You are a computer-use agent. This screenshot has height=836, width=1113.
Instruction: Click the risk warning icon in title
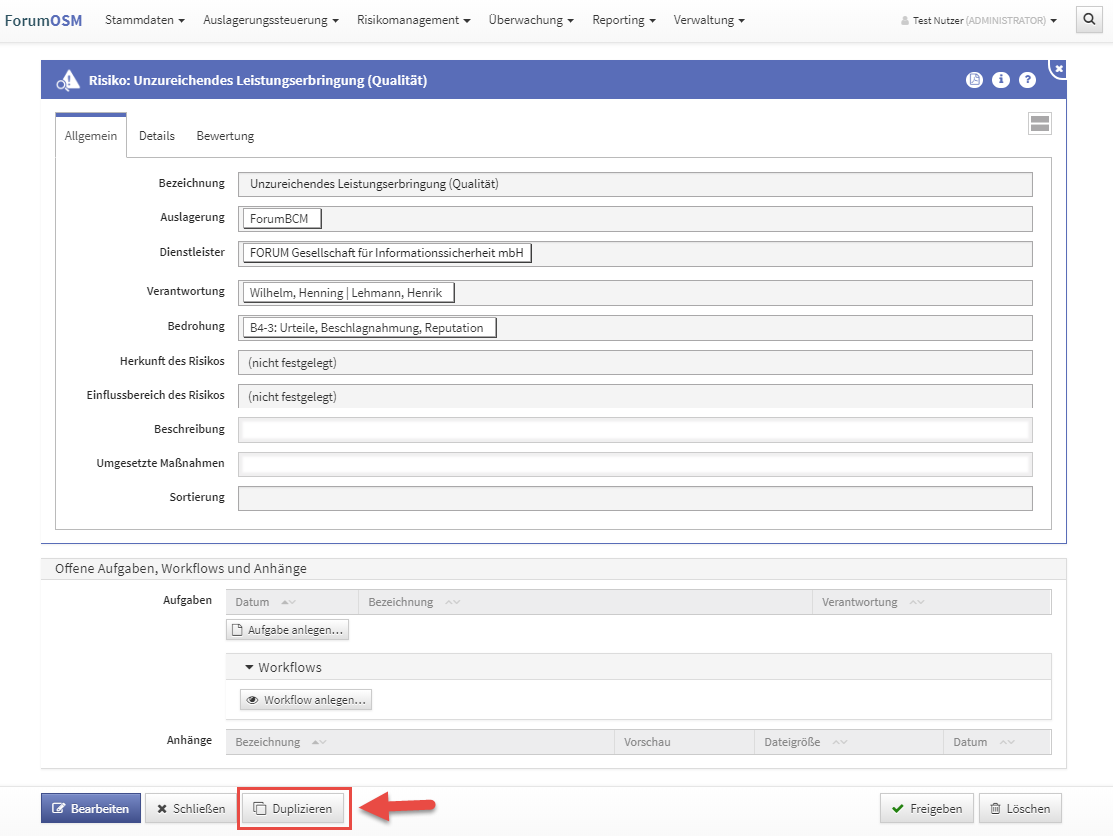click(68, 80)
